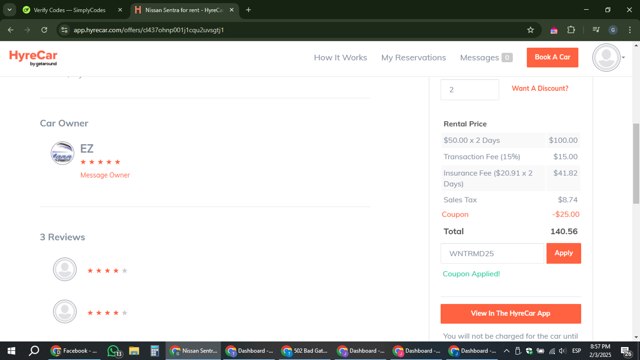This screenshot has width=640, height=360.
Task: Click the first reviewer's avatar
Action: 64,269
